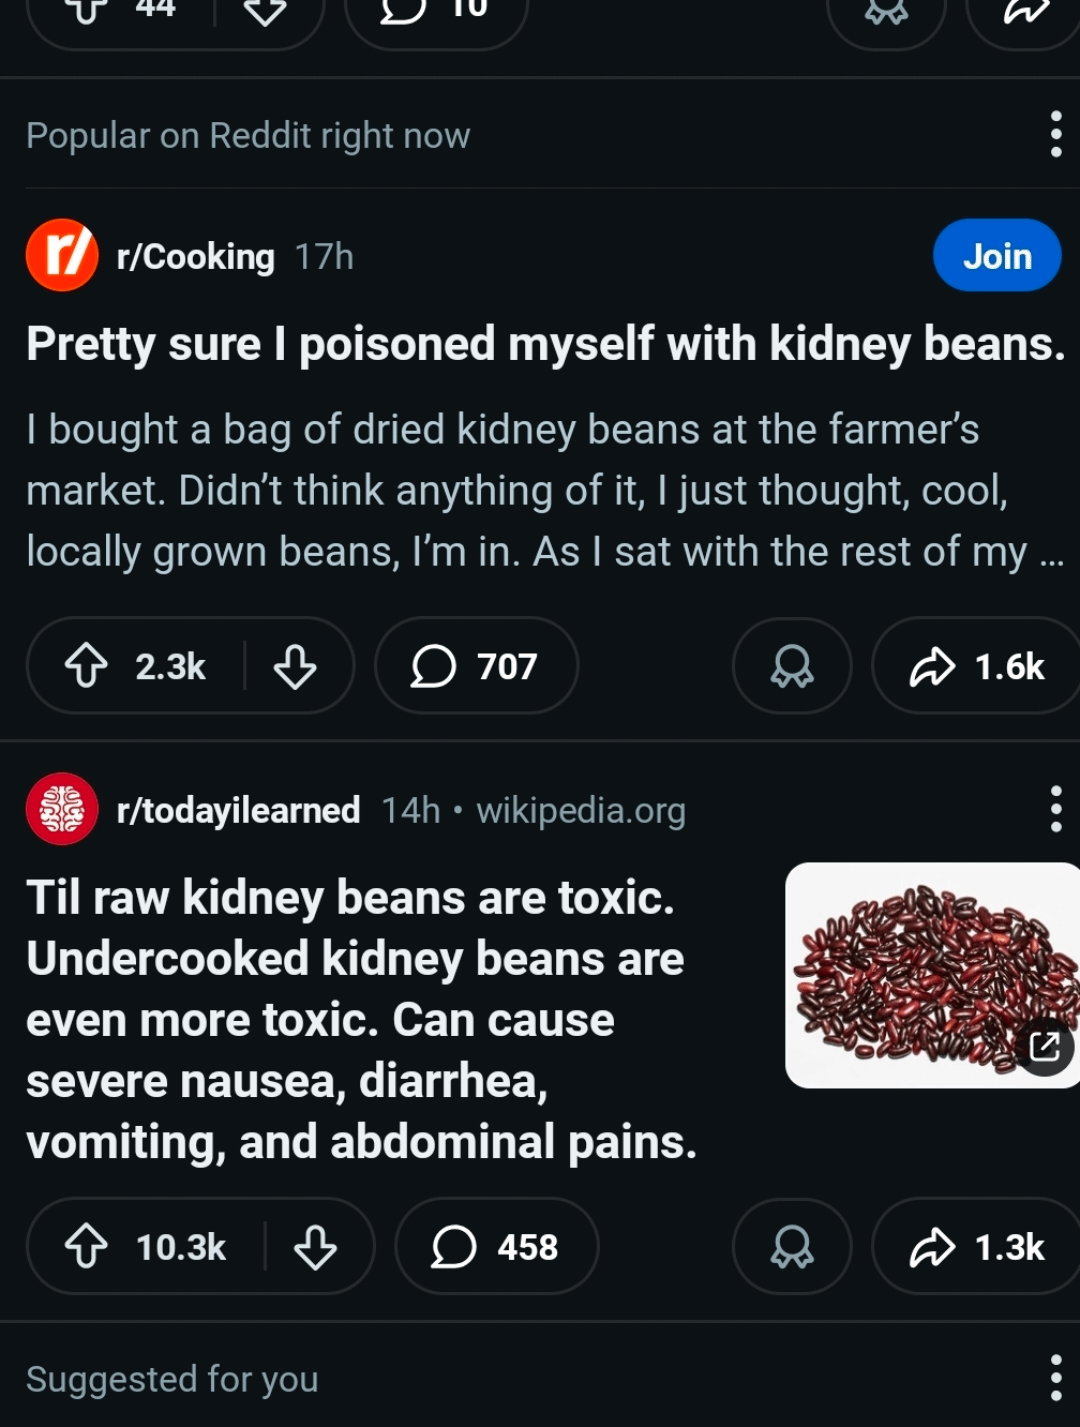Downvote the r/todayilearned post
Image resolution: width=1080 pixels, height=1427 pixels.
315,1247
